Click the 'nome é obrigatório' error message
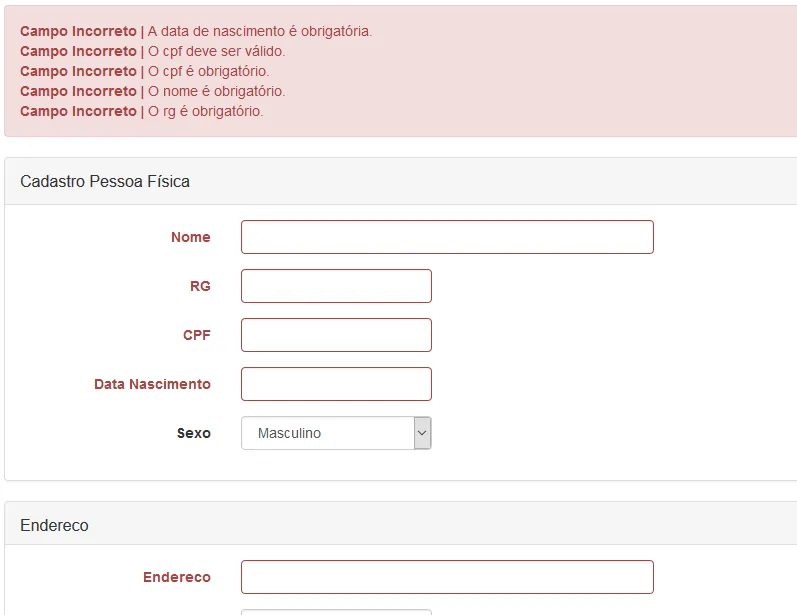 click(216, 91)
